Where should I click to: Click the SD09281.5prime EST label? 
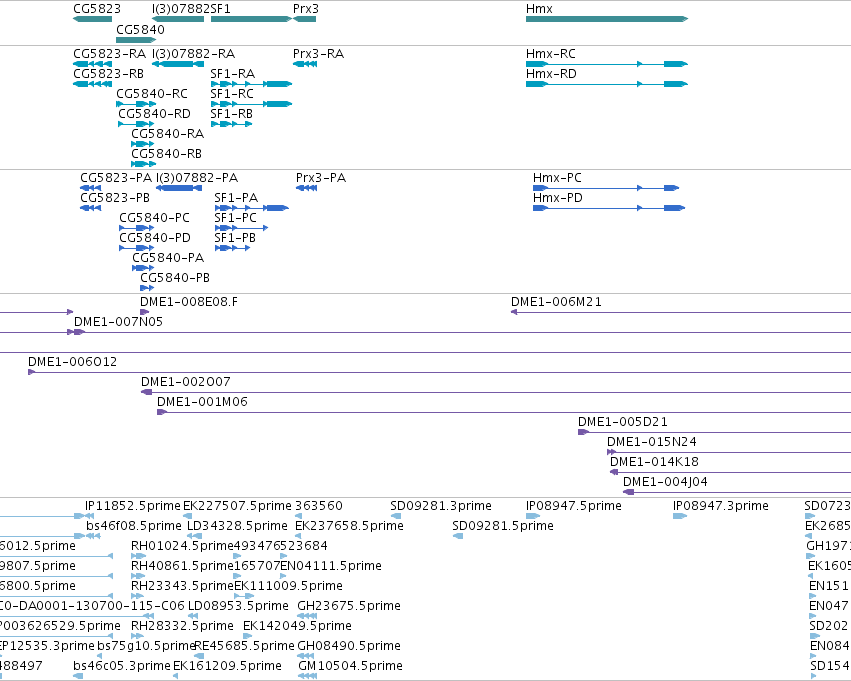[503, 526]
